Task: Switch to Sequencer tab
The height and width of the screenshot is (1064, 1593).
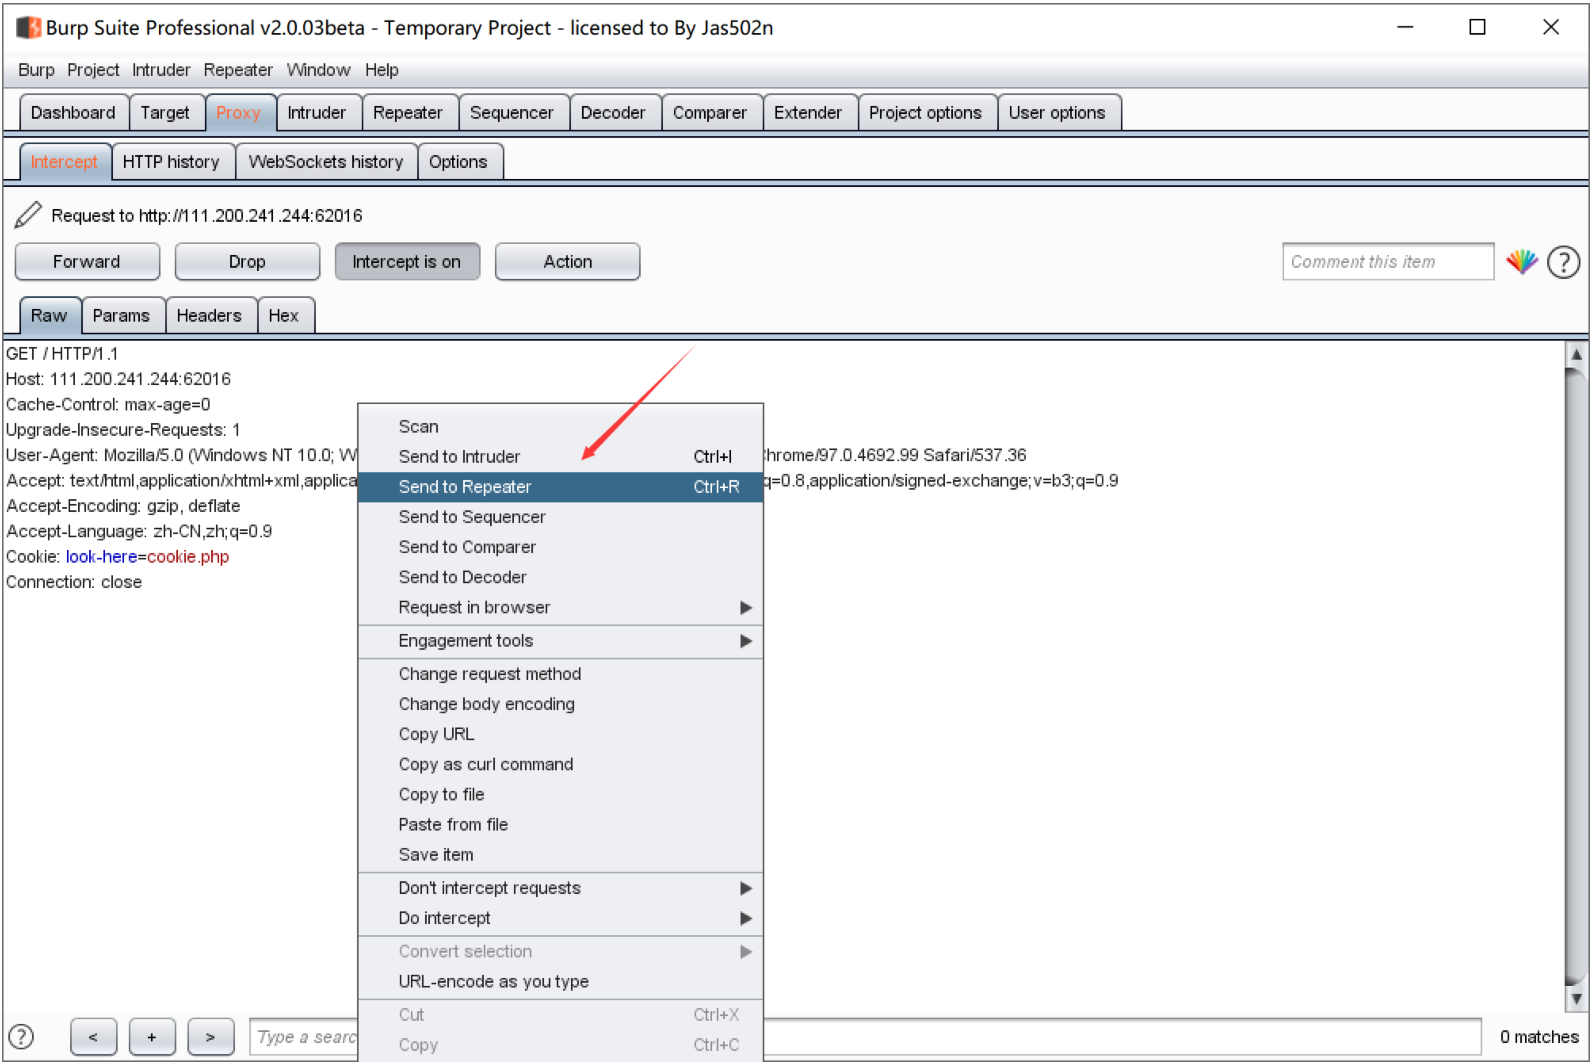Action: 512,113
